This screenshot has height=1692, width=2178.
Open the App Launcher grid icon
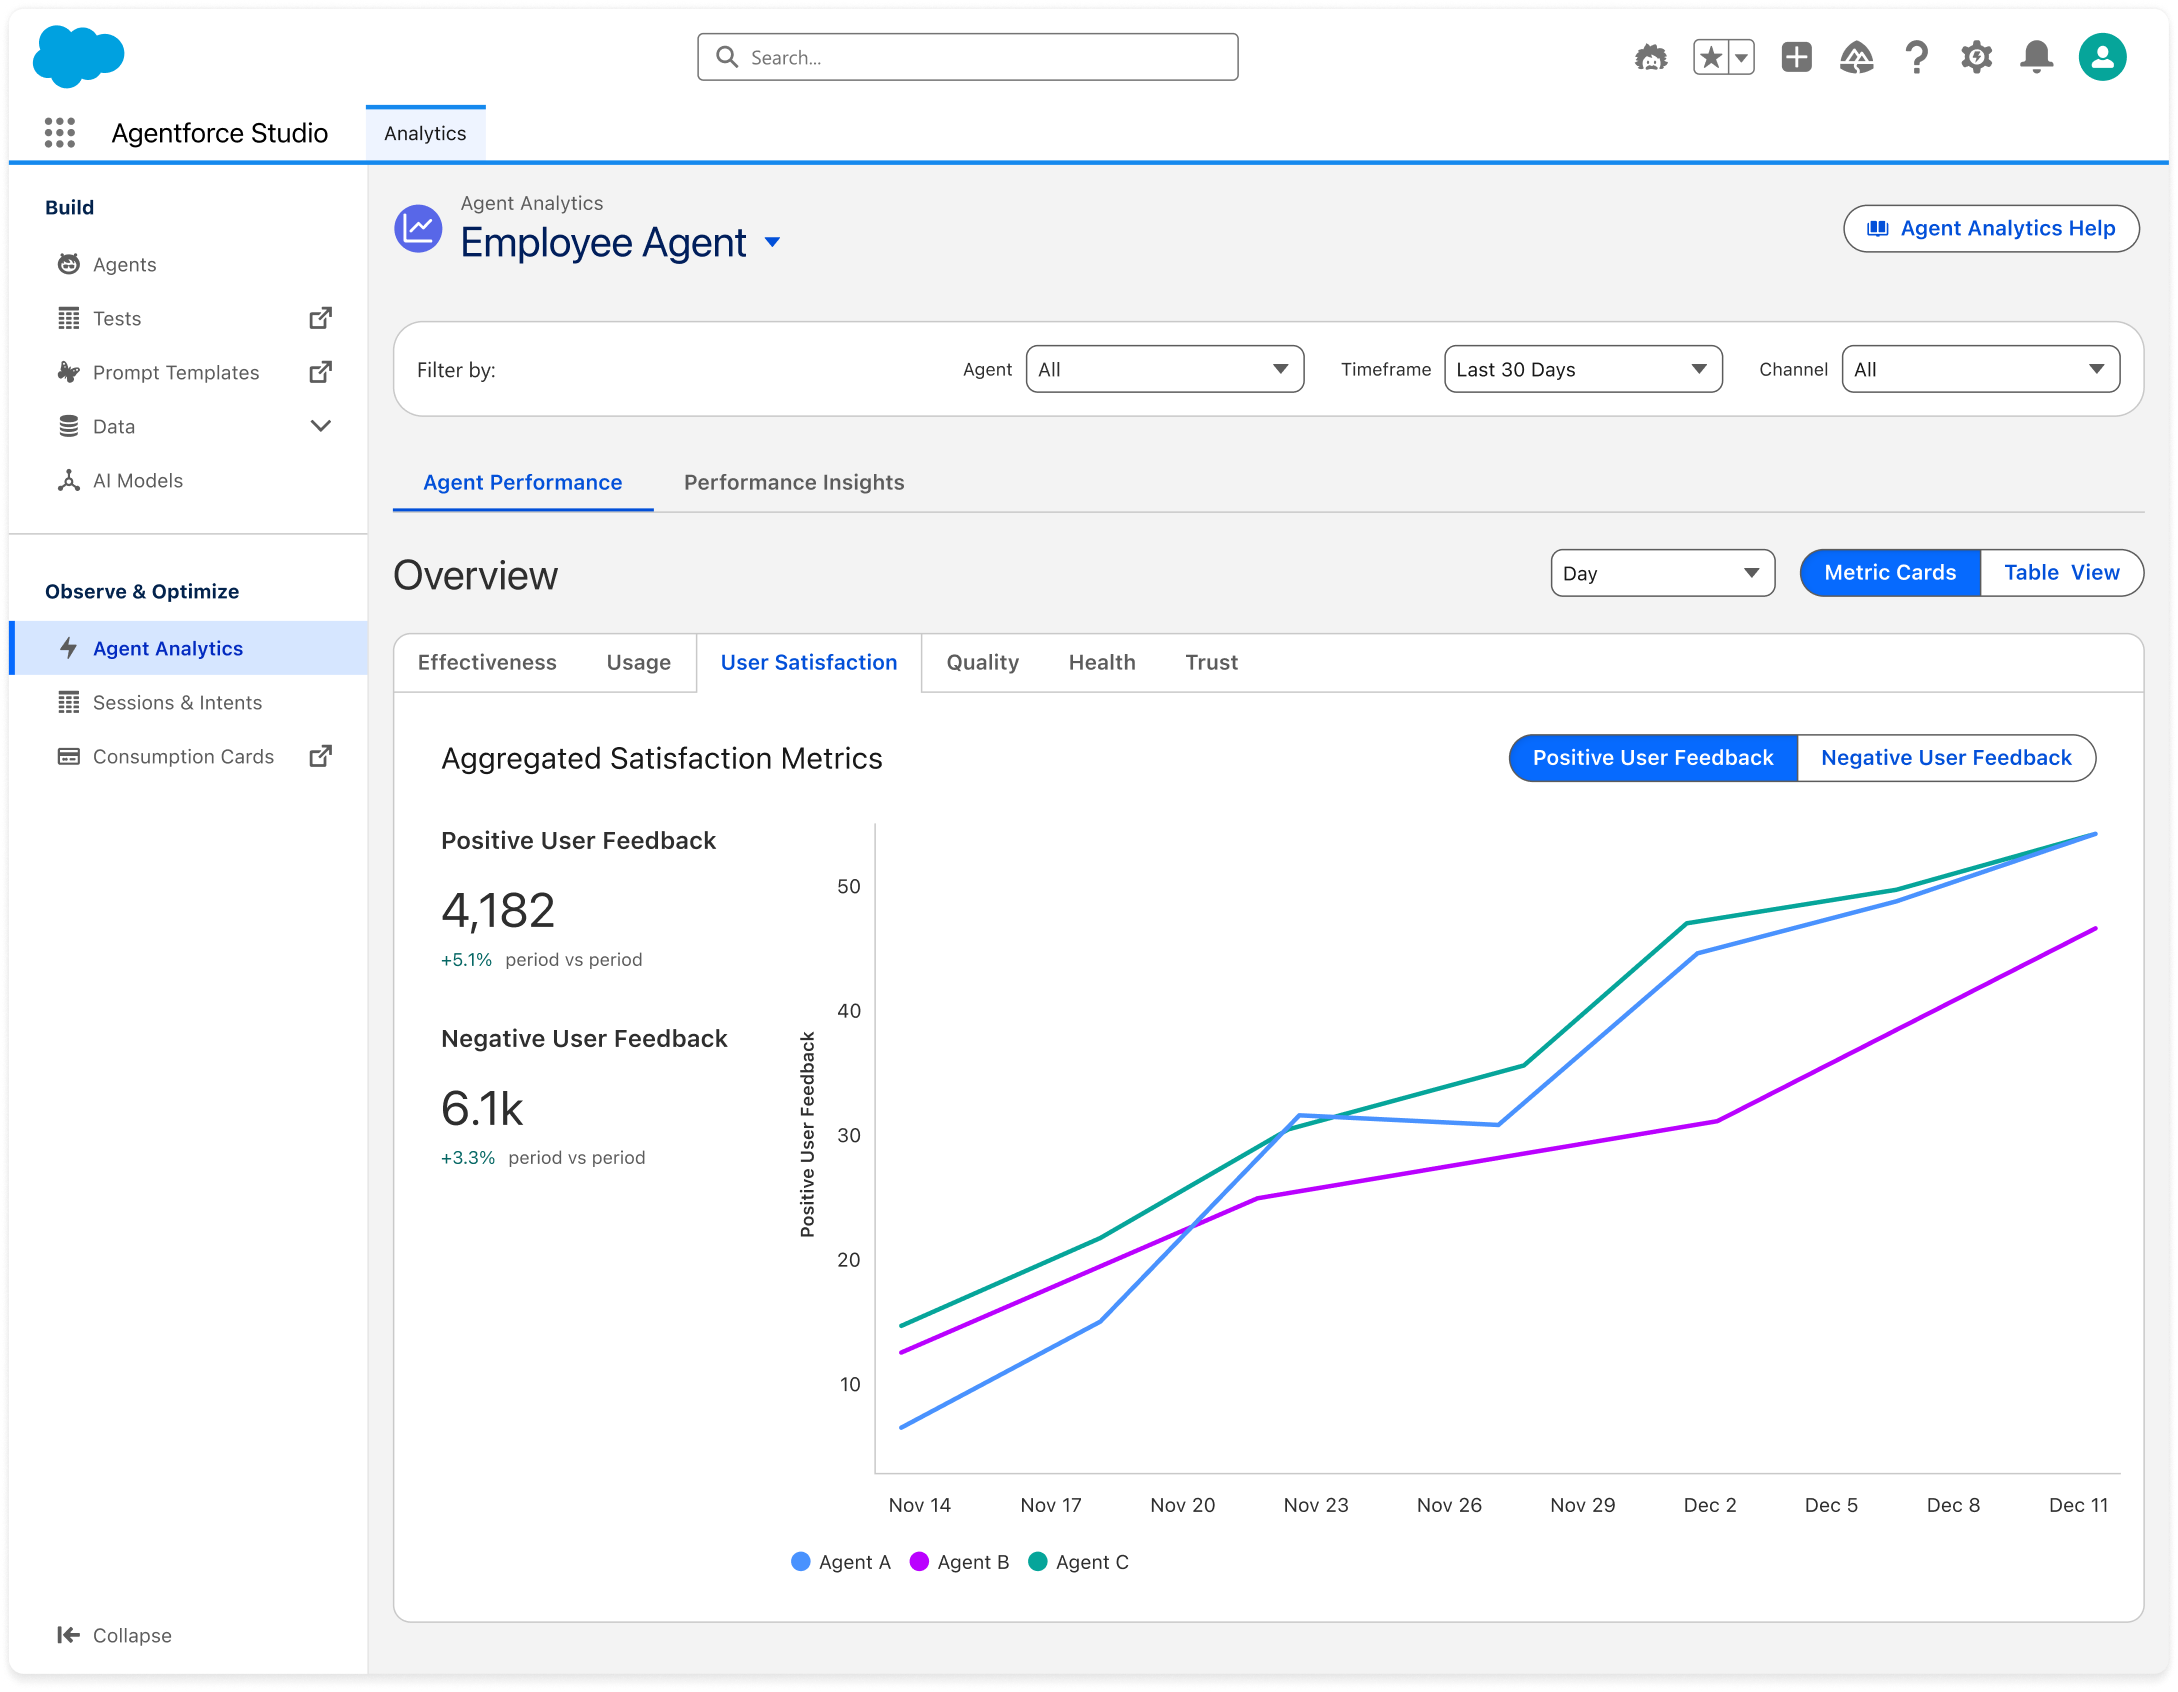(60, 133)
